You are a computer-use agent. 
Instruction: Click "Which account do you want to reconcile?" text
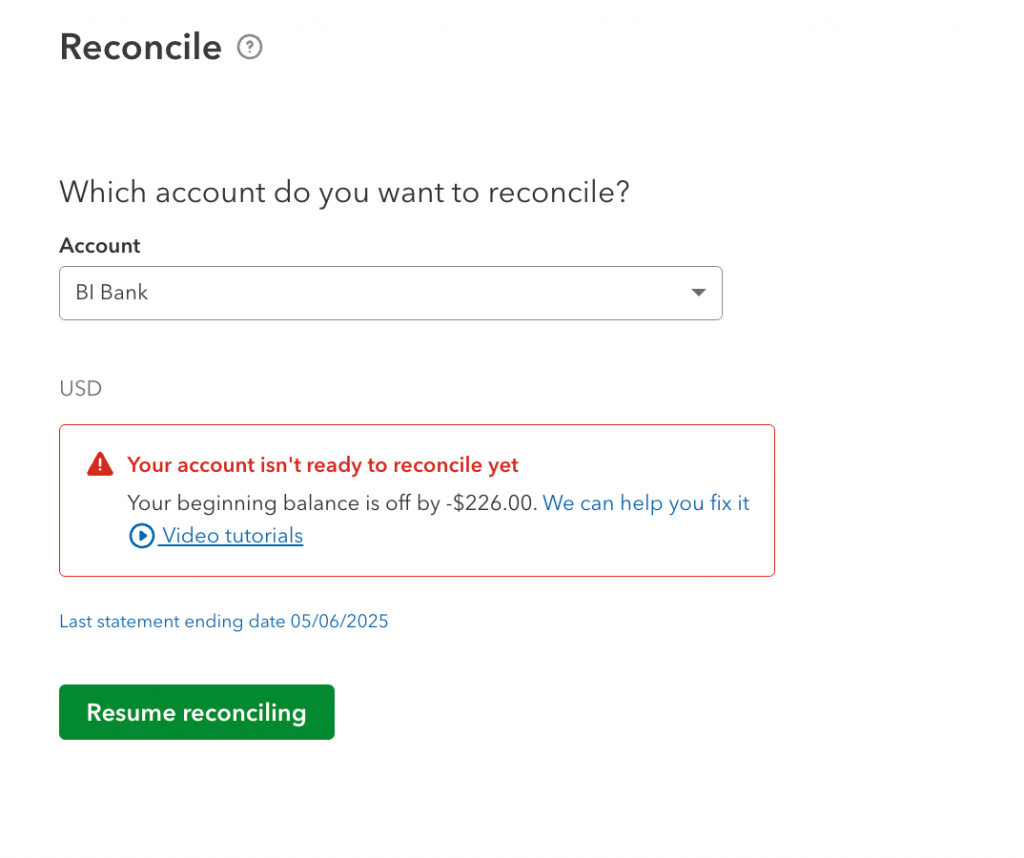(x=344, y=191)
